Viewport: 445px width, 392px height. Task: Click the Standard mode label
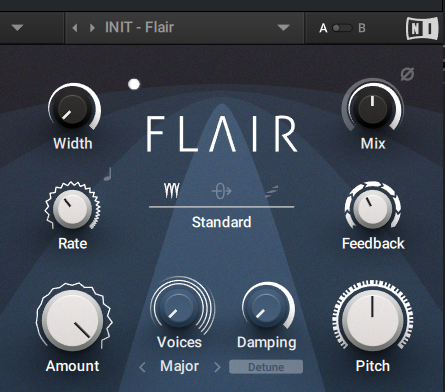click(221, 222)
